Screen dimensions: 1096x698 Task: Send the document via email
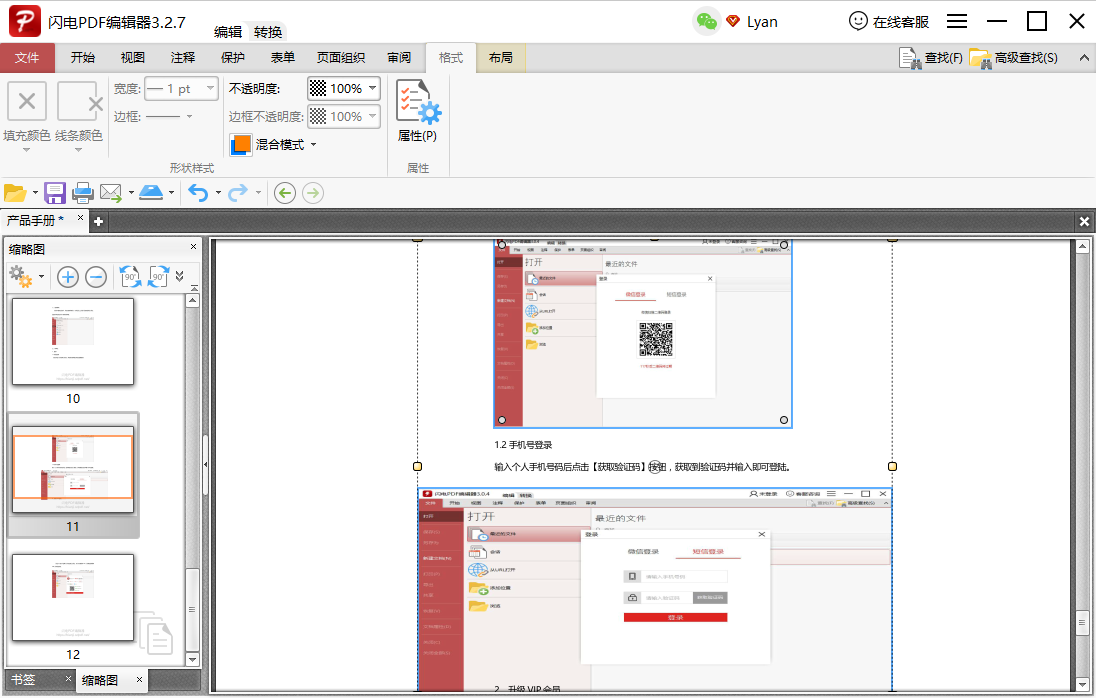point(110,192)
